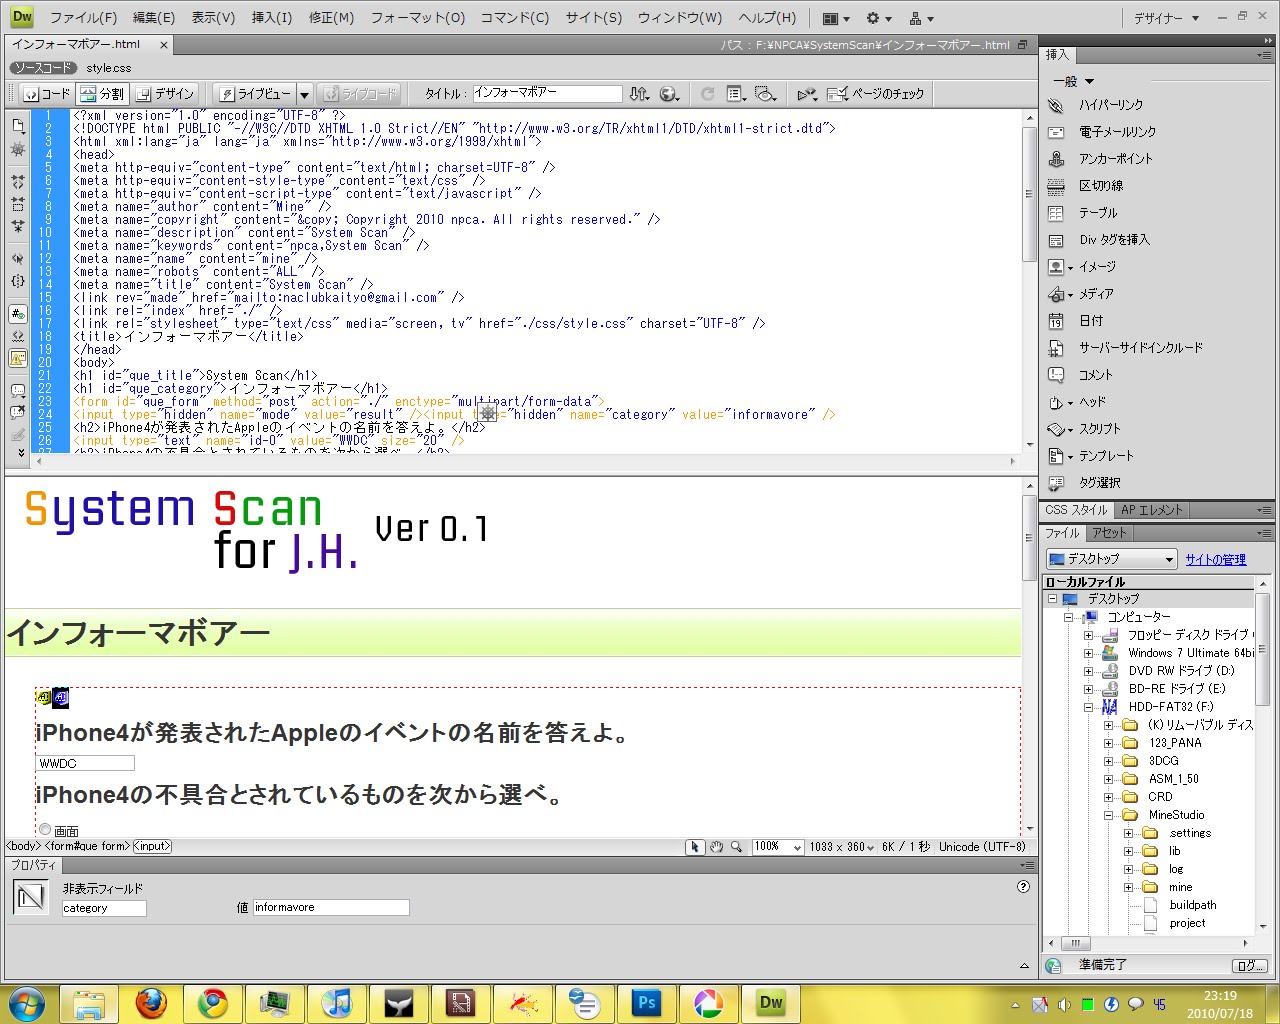
Task: Expand the 3DCG folder in file tree
Action: [x=1108, y=761]
